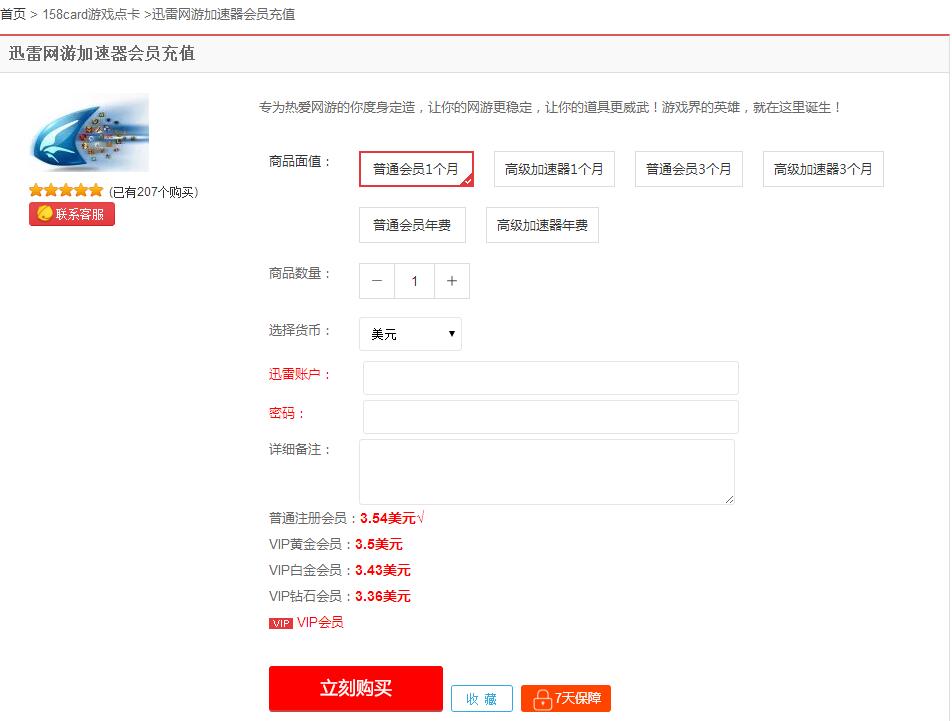Click the VIP黄金会员 3.5美元 price

coord(379,544)
